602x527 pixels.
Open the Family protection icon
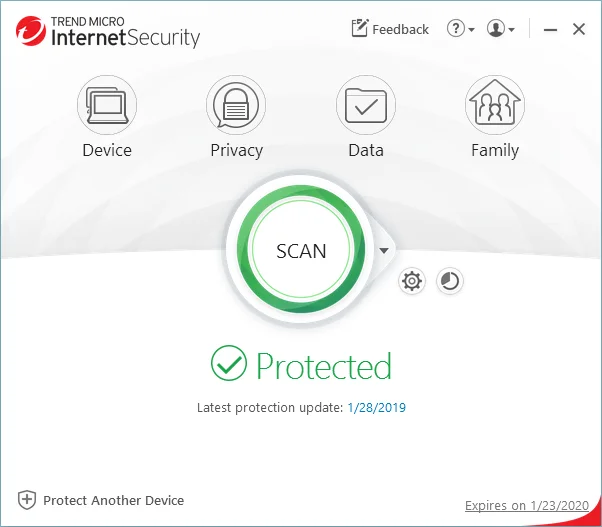point(495,104)
